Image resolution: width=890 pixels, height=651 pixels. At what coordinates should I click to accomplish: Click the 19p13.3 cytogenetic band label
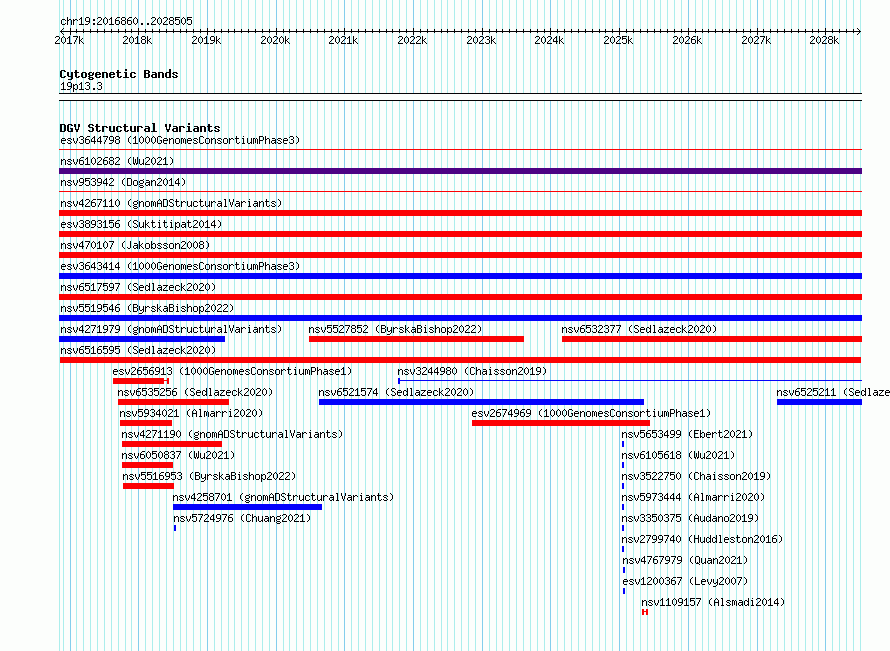(81, 87)
